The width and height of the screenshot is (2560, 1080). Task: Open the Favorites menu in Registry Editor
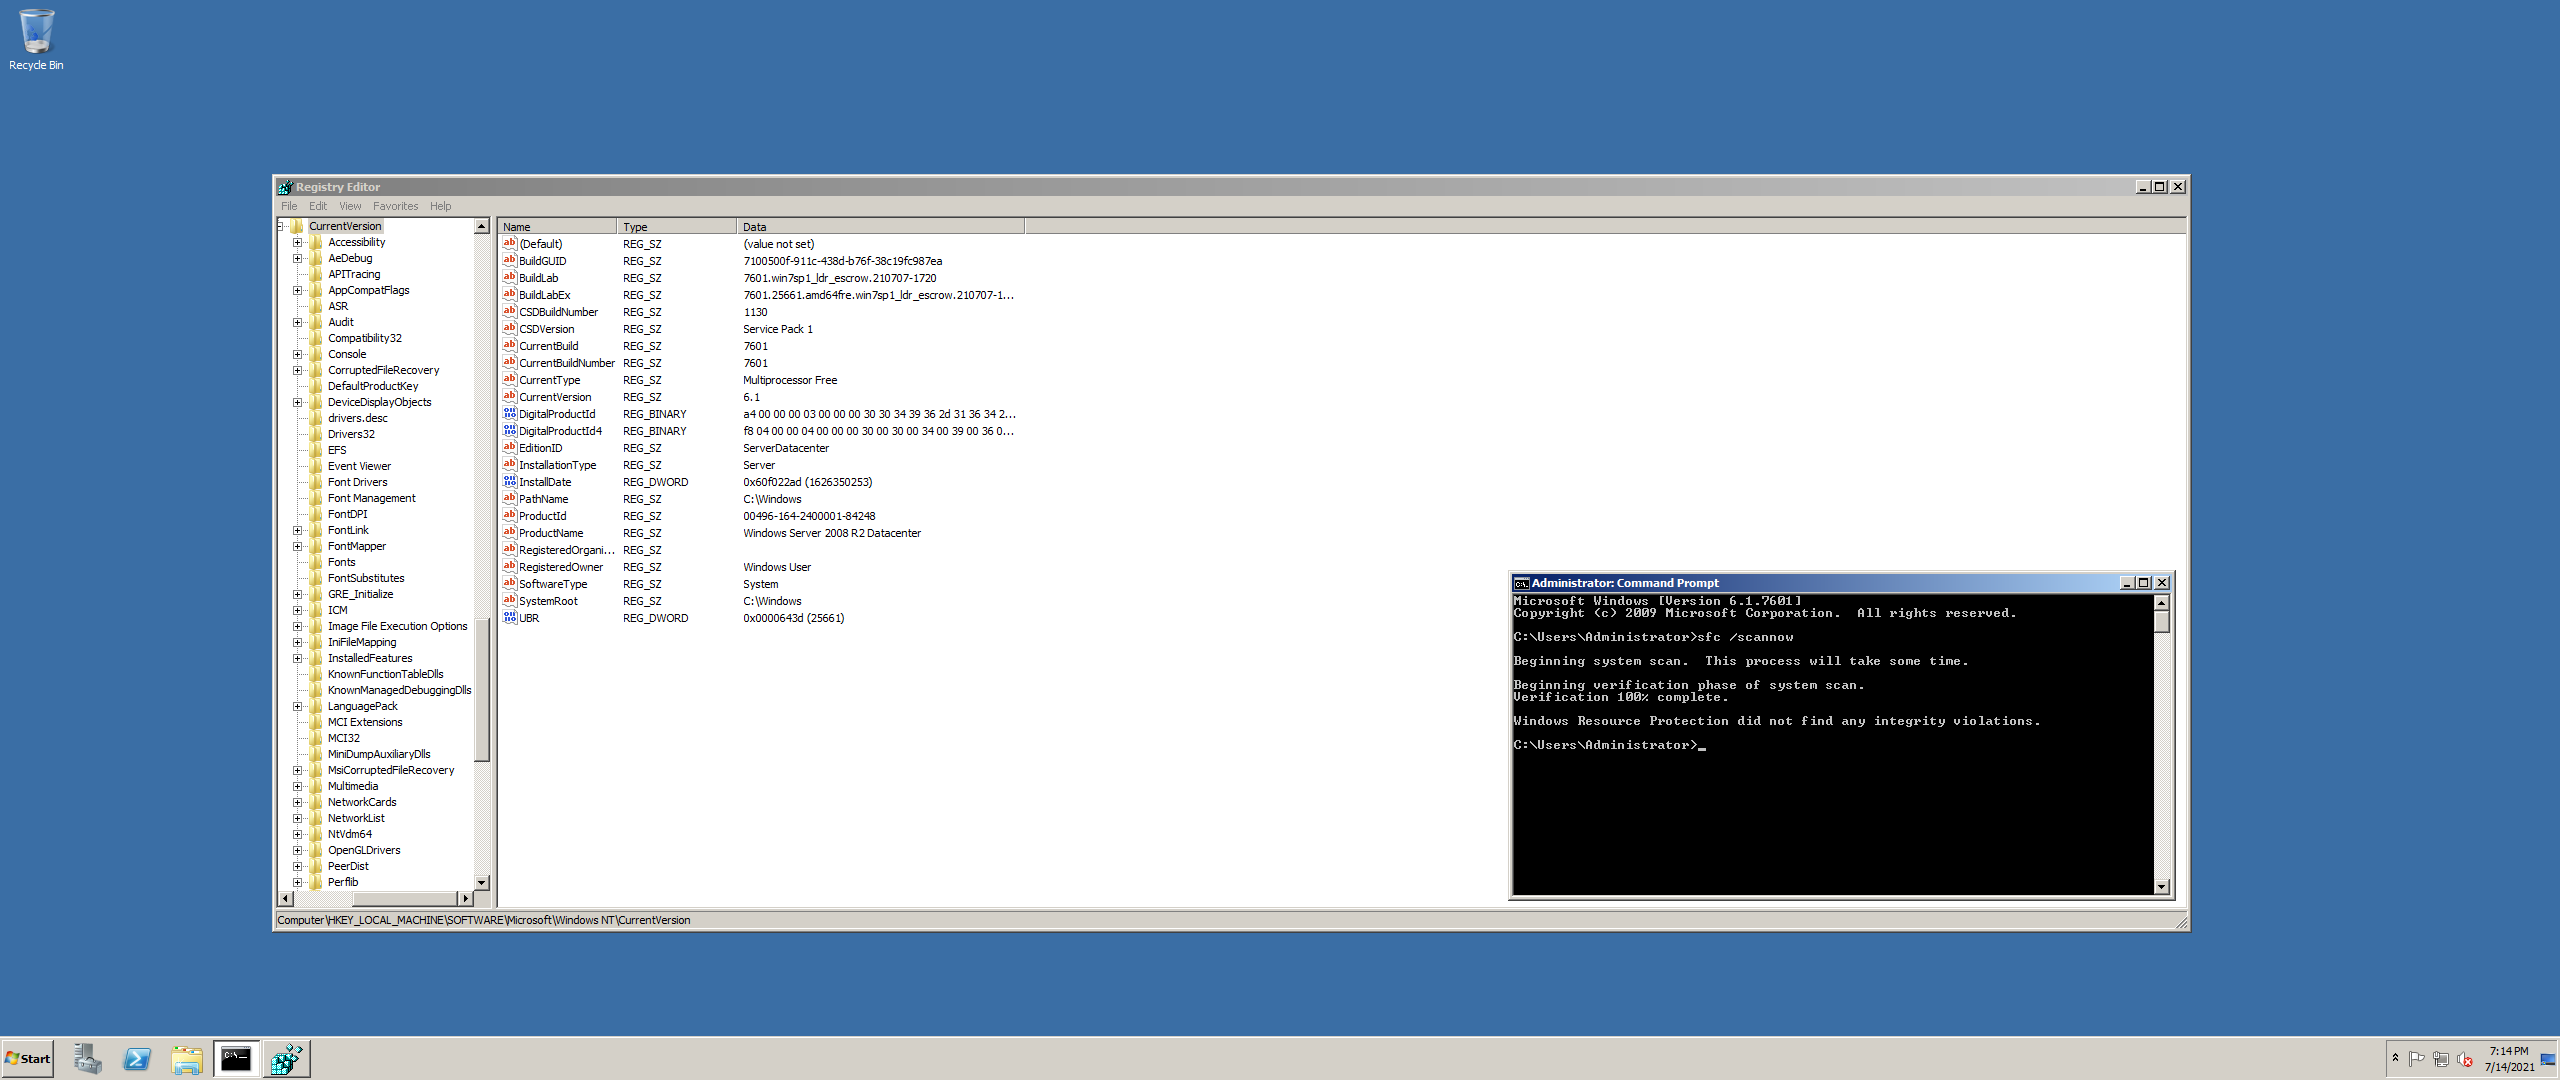click(x=396, y=206)
